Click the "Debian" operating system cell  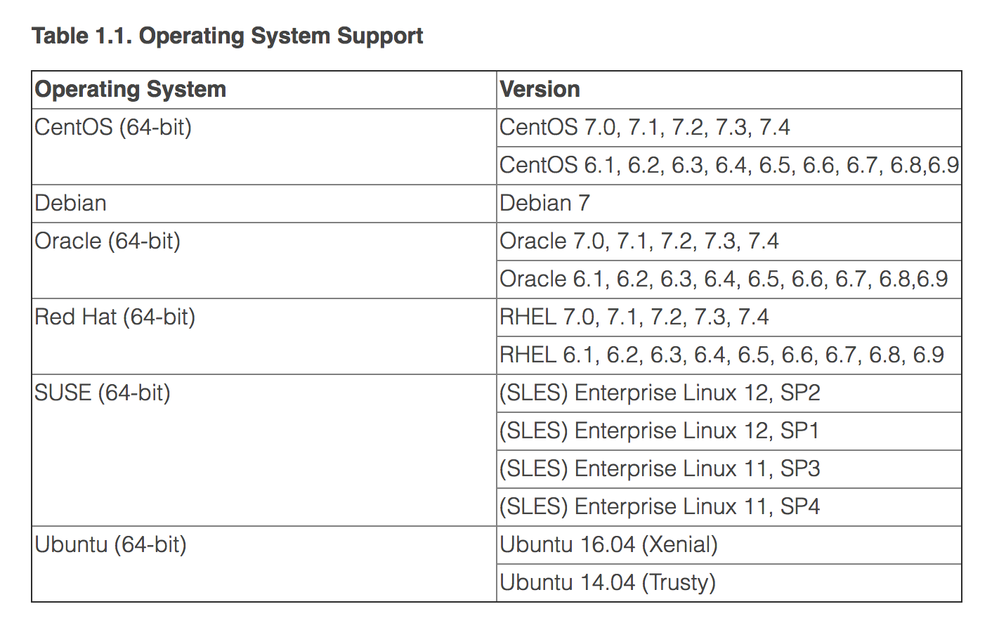tap(71, 203)
